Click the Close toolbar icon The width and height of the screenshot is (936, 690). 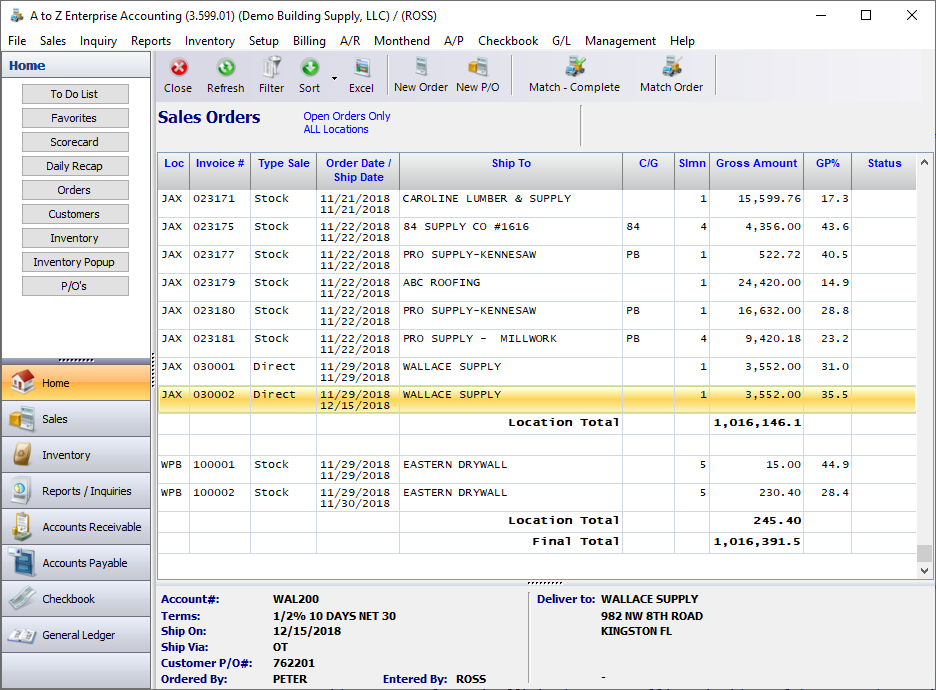178,75
